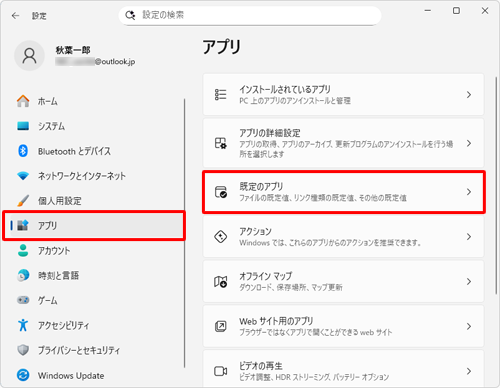Select アカウント in the sidebar
The height and width of the screenshot is (388, 500).
97,250
